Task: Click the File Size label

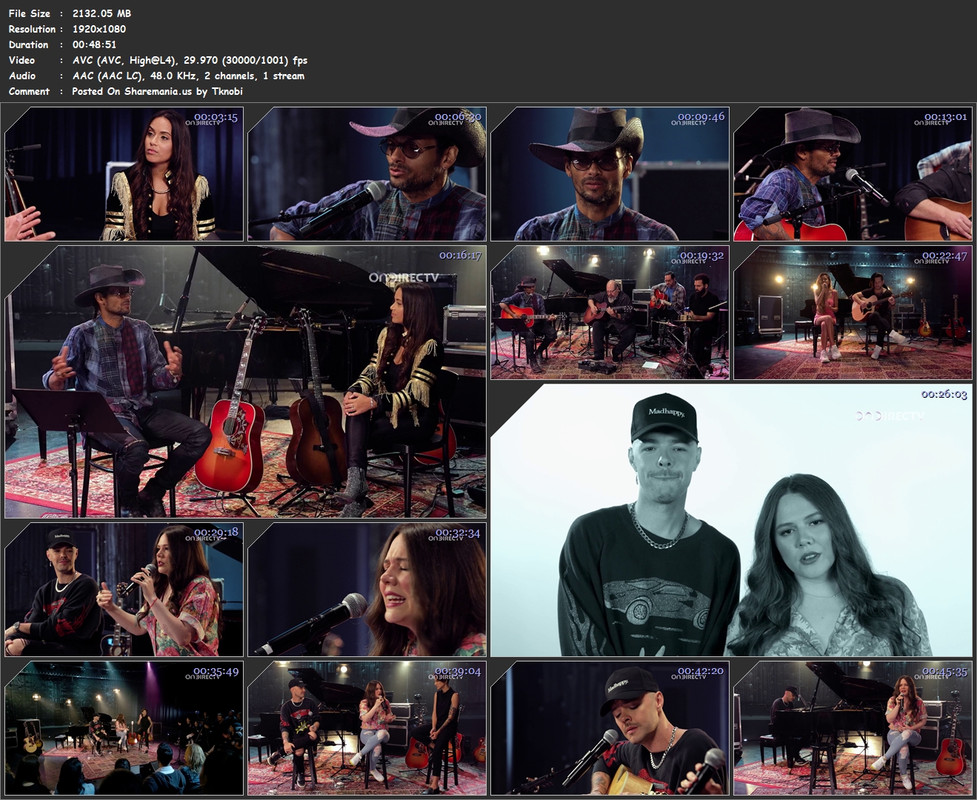Action: [x=29, y=13]
